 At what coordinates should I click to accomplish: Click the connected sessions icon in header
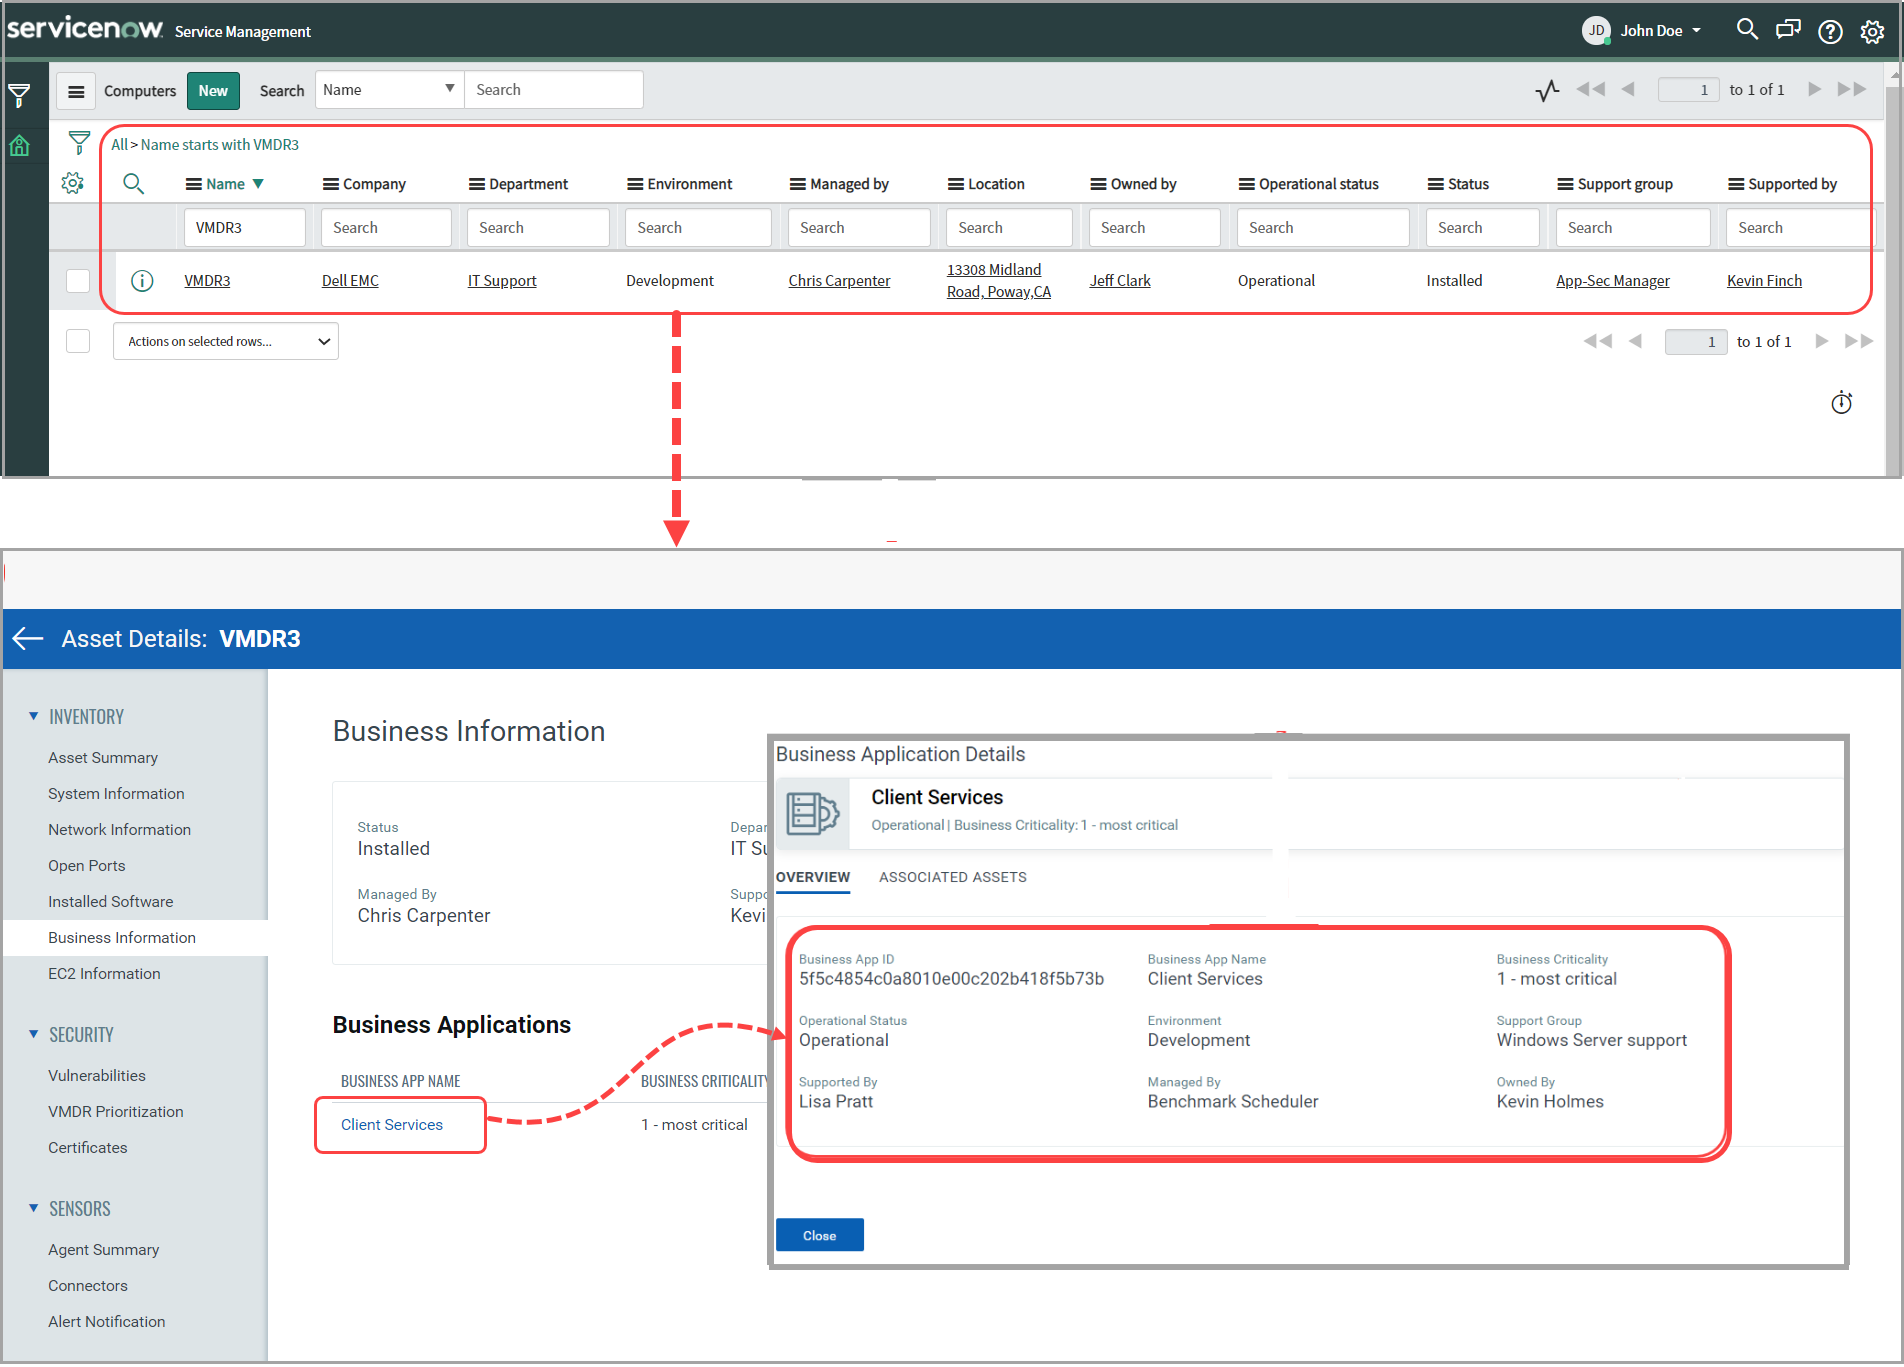(x=1788, y=30)
